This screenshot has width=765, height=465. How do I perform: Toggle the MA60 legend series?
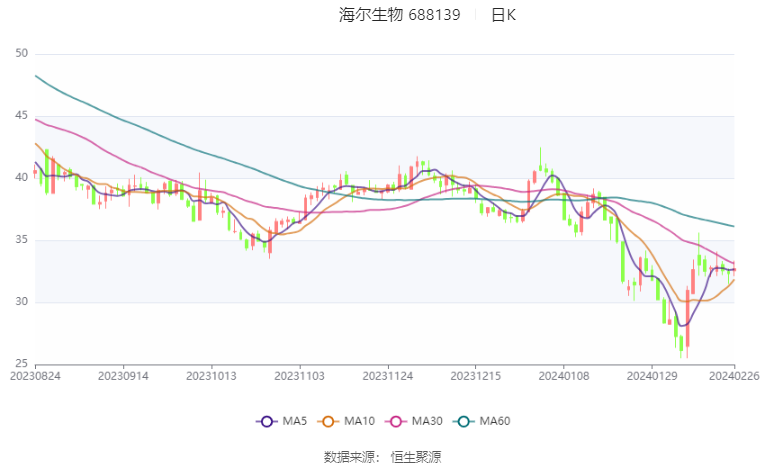click(x=482, y=421)
